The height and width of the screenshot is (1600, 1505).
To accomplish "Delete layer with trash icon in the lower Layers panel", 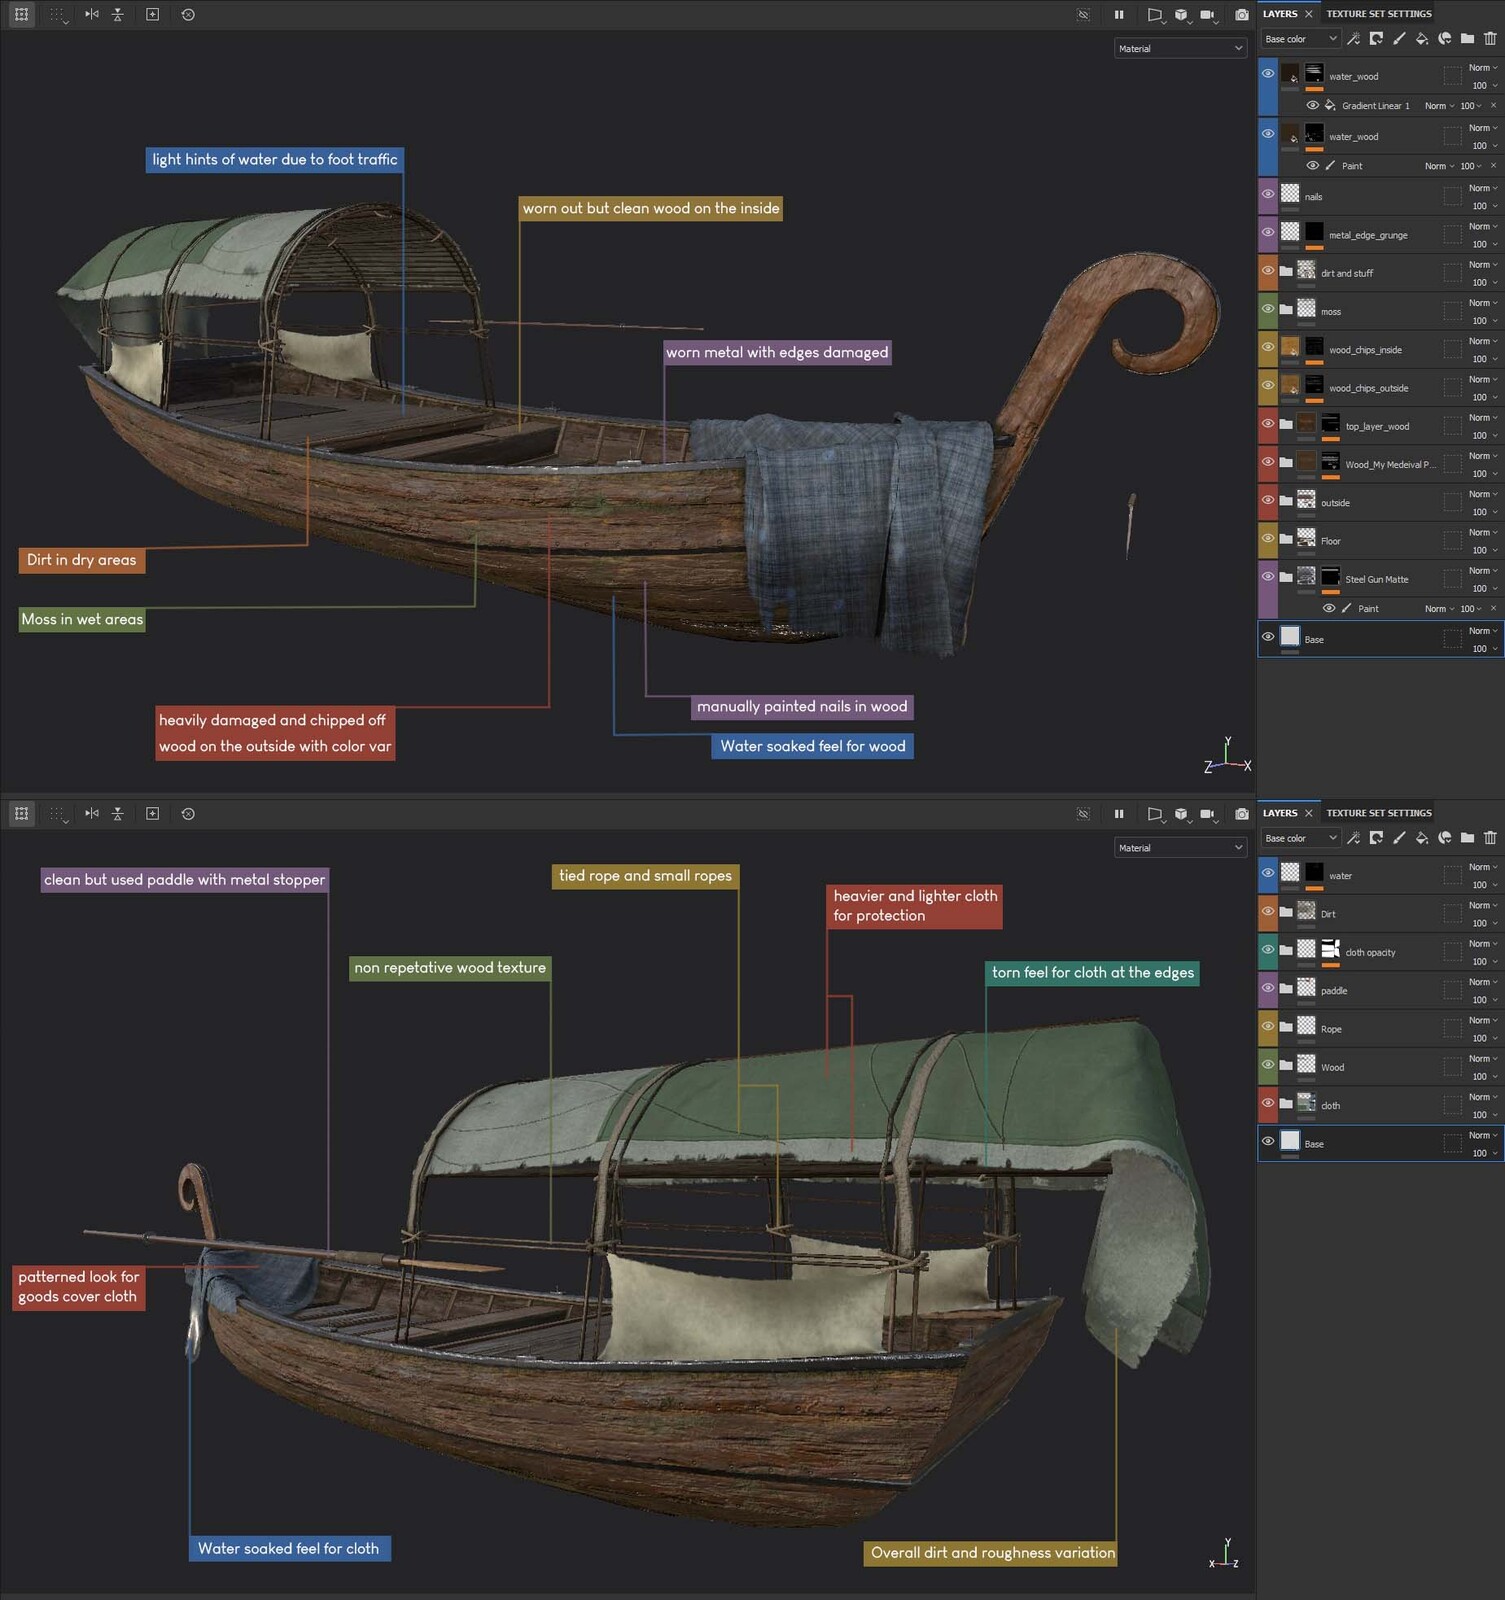I will point(1490,838).
